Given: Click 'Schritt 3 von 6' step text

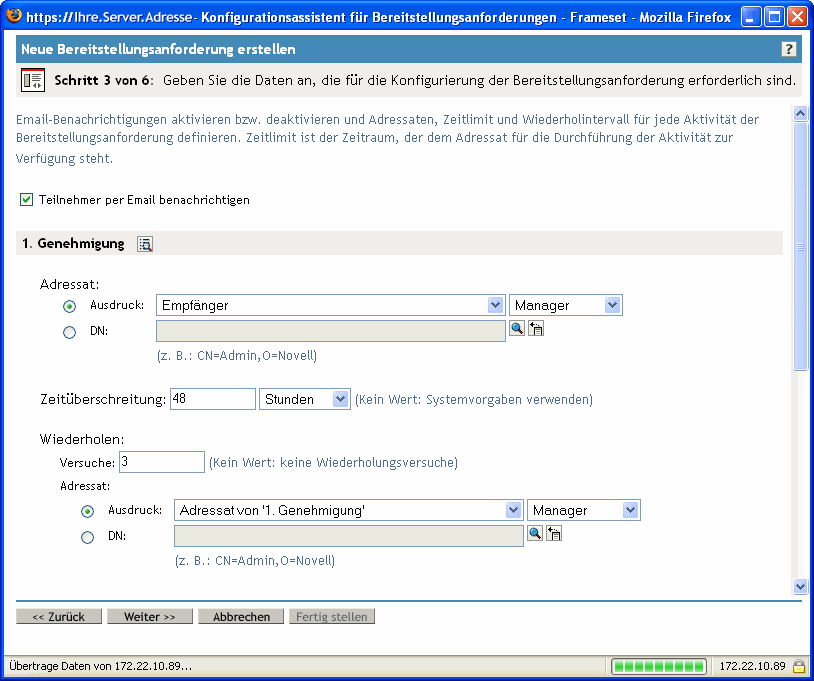Looking at the screenshot, I should (103, 80).
